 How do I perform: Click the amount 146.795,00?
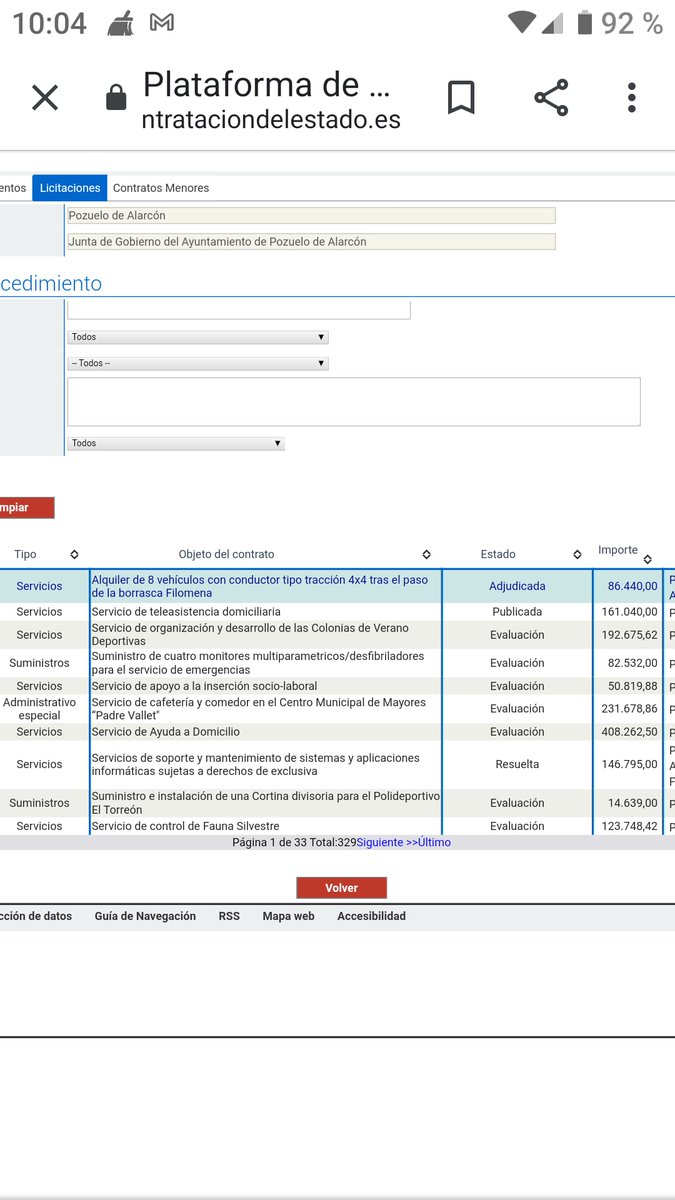click(629, 764)
